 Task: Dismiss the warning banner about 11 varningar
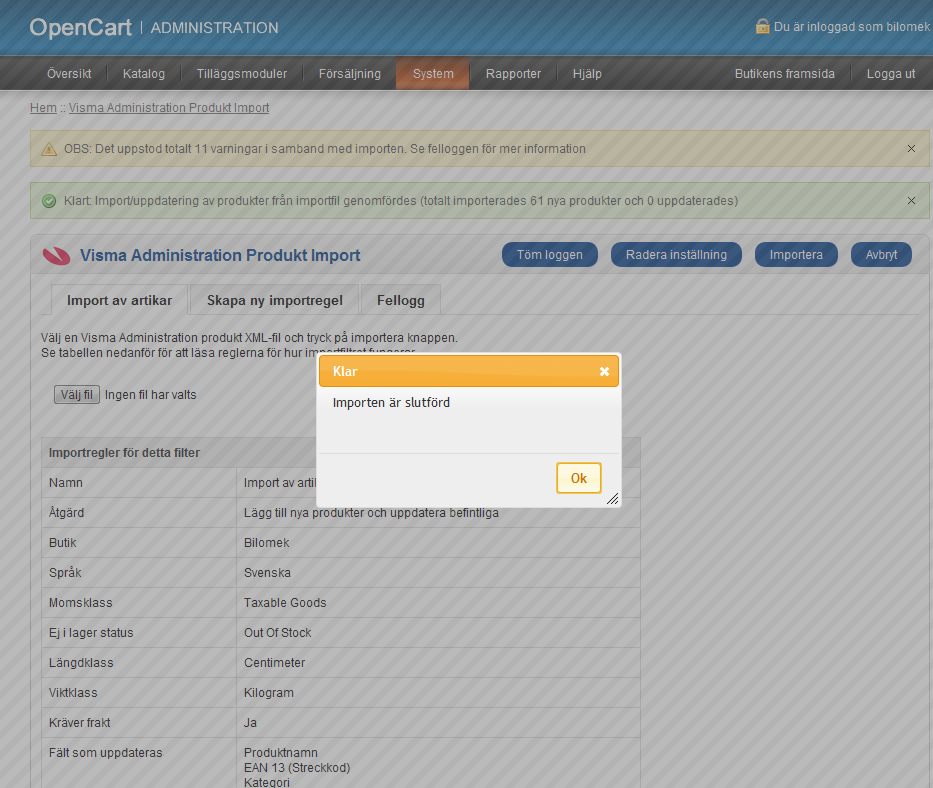click(911, 149)
